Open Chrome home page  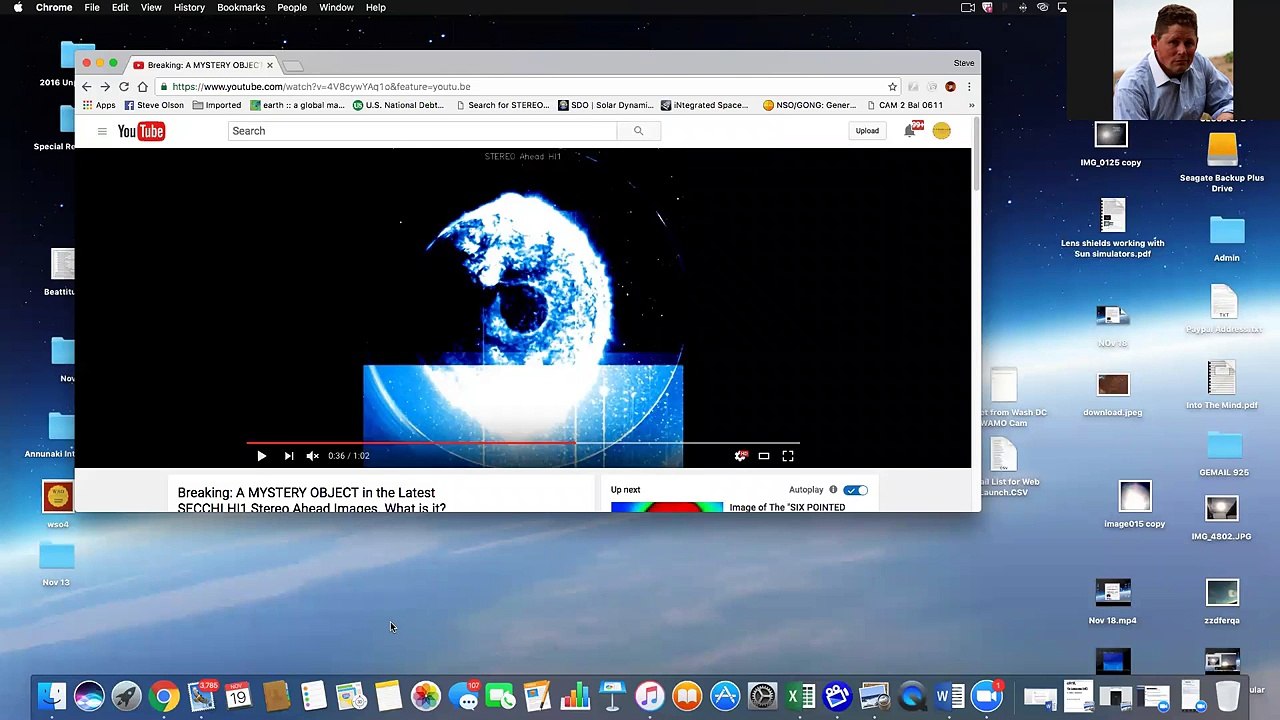143,87
